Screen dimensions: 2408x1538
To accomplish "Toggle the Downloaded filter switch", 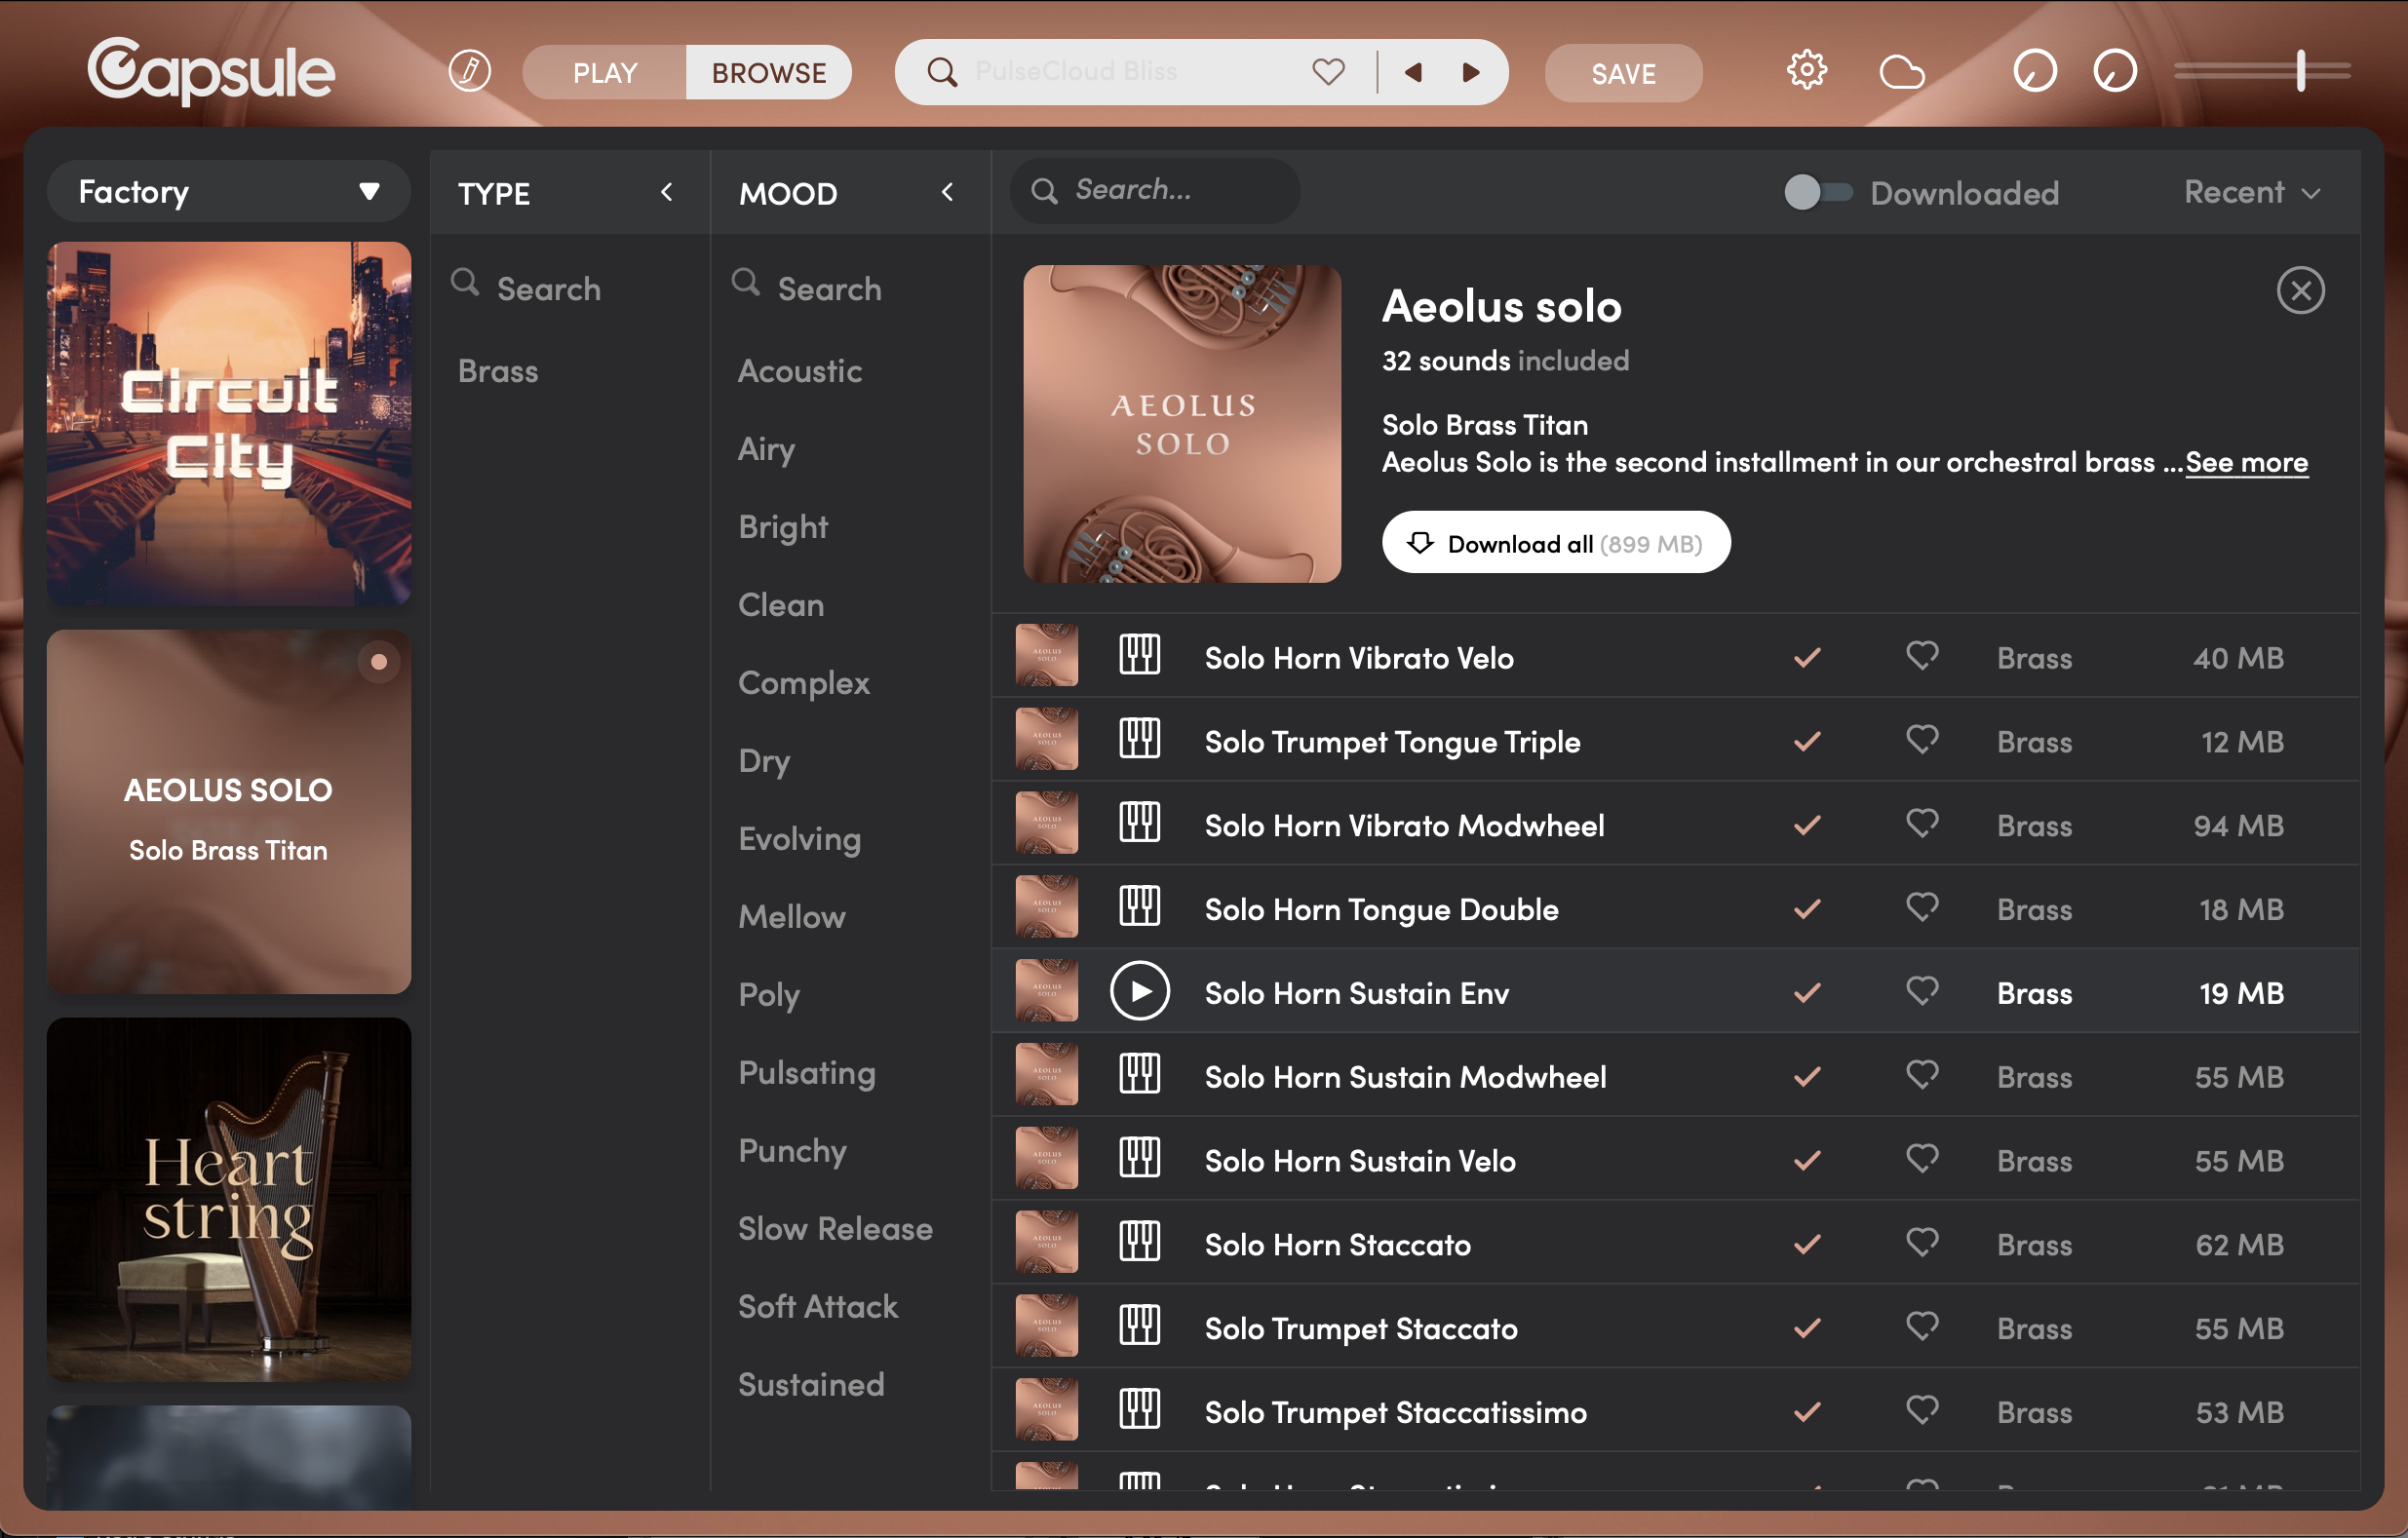I will (1817, 192).
